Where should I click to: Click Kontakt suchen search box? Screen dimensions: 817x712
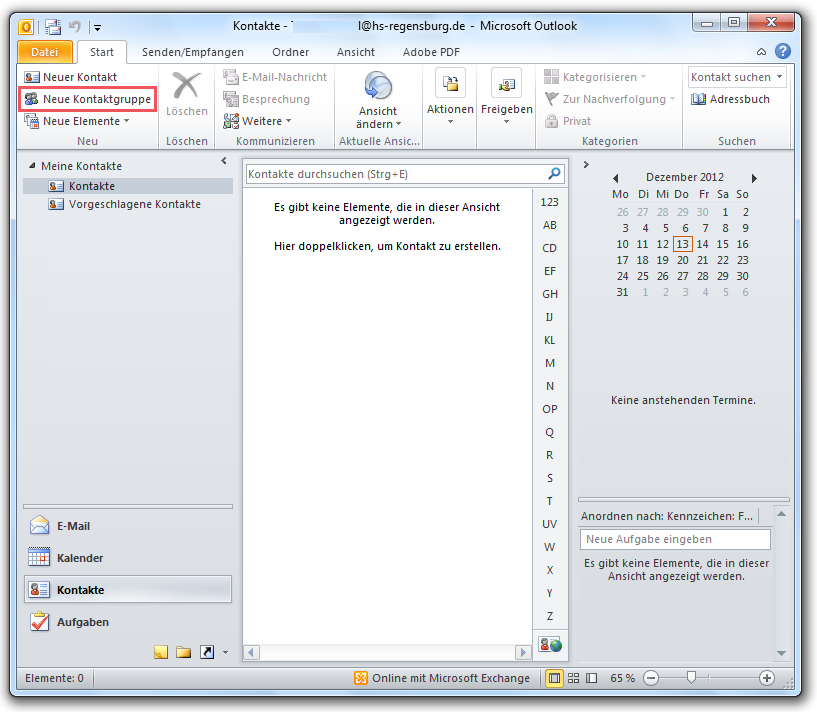(737, 77)
